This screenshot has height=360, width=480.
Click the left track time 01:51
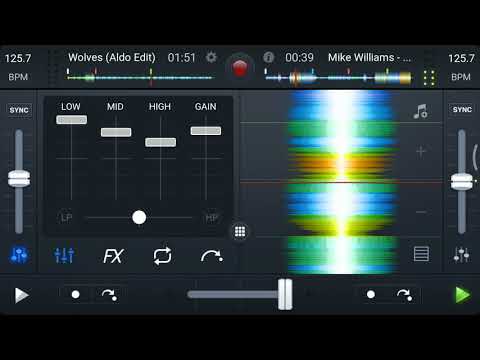coord(181,58)
